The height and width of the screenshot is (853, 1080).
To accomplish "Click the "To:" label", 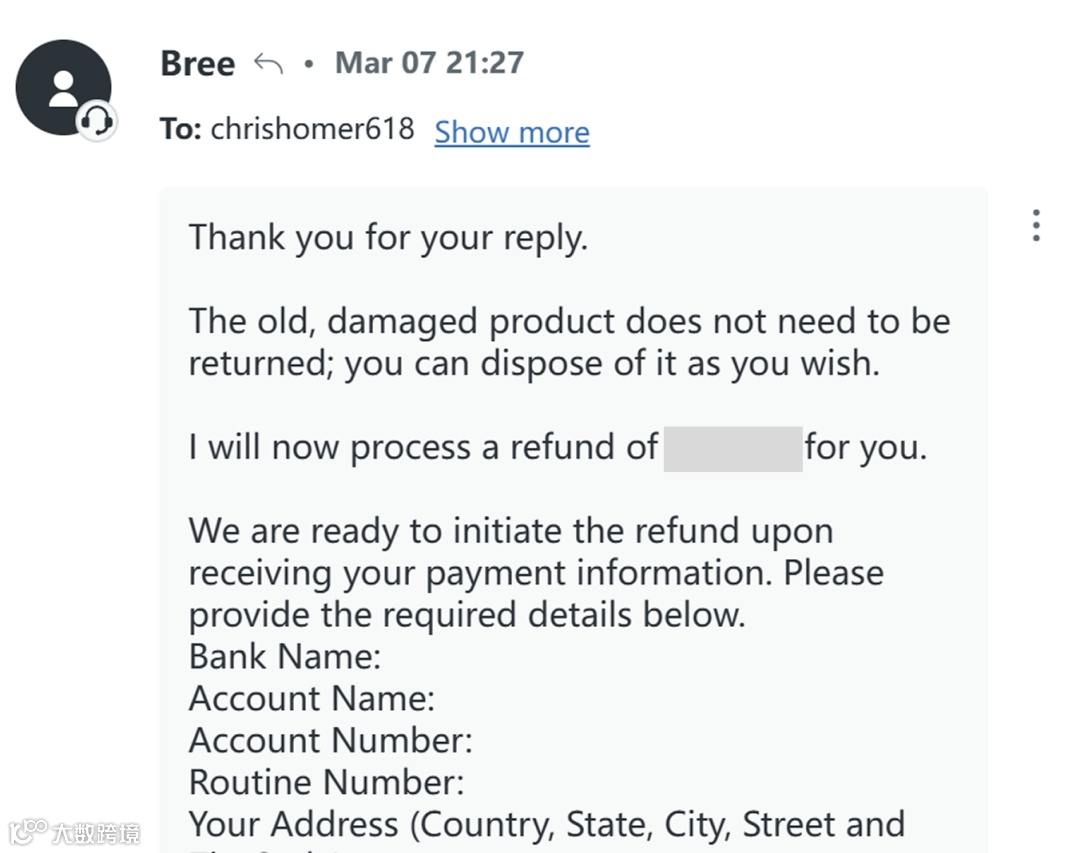I will pyautogui.click(x=181, y=129).
